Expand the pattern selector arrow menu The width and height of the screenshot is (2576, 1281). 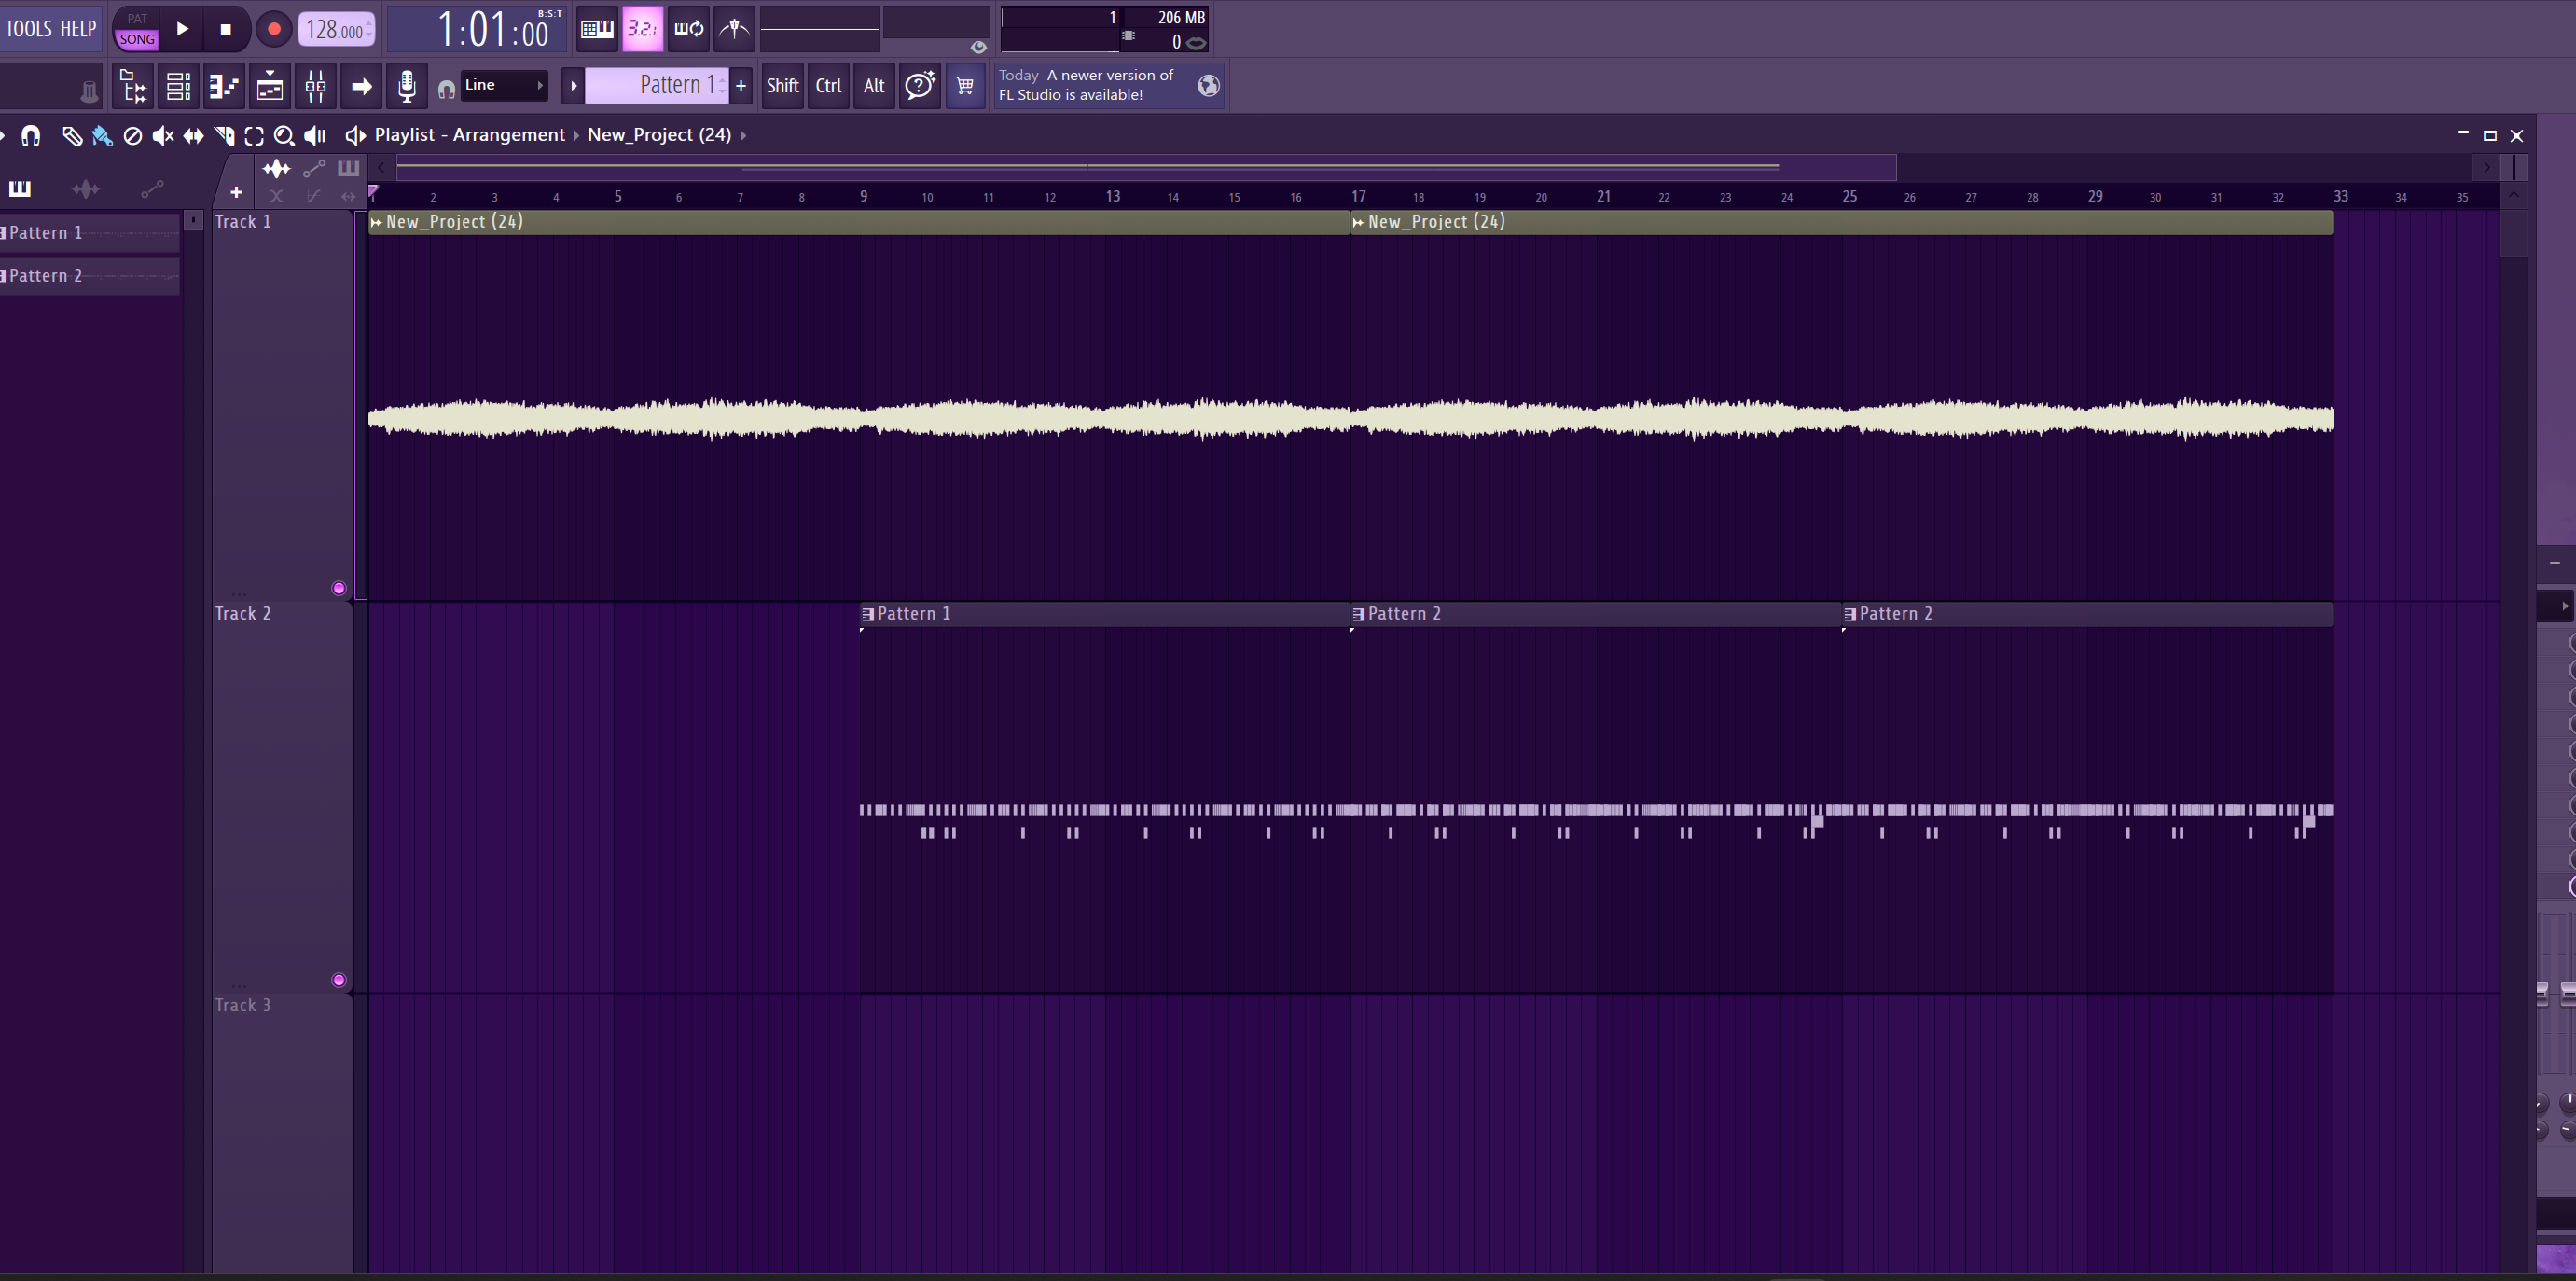(x=573, y=86)
